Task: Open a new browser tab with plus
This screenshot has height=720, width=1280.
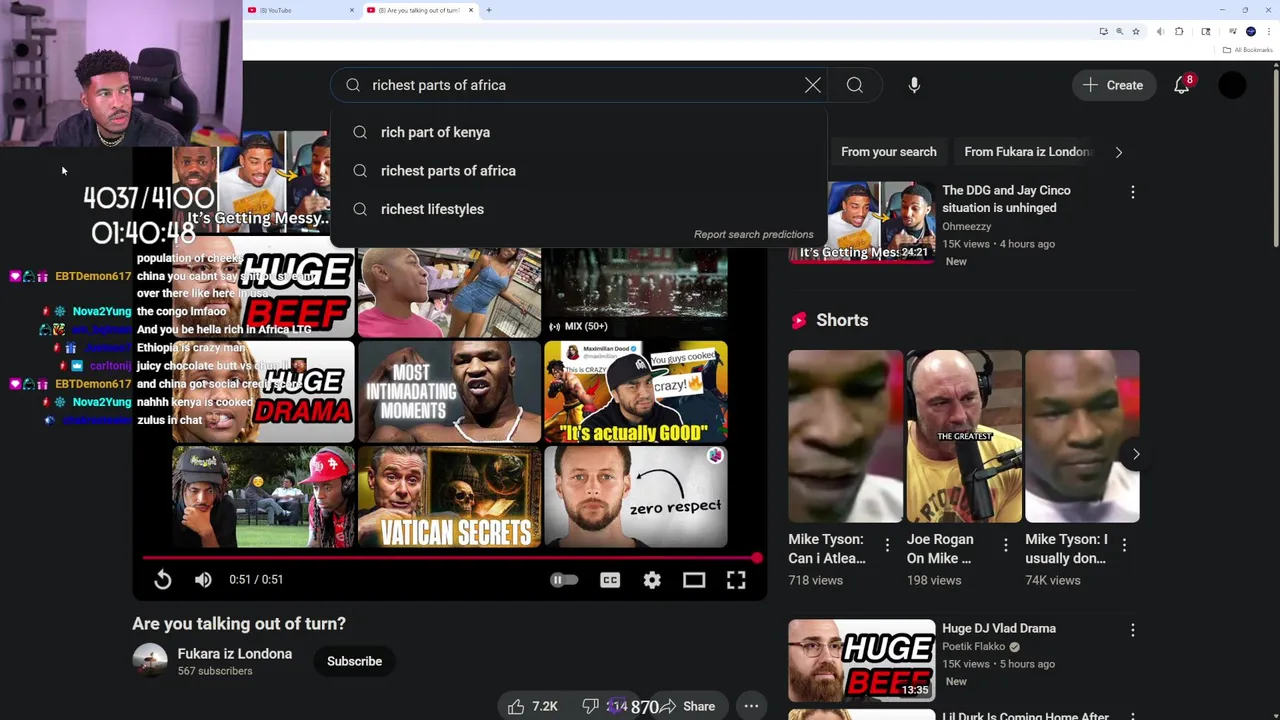Action: [x=489, y=10]
